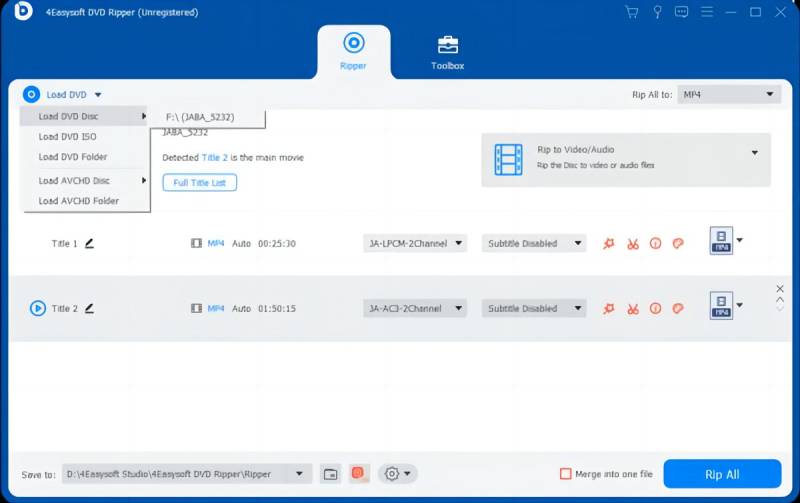Click the Full Title List button
Viewport: 800px width, 503px height.
pyautogui.click(x=200, y=183)
